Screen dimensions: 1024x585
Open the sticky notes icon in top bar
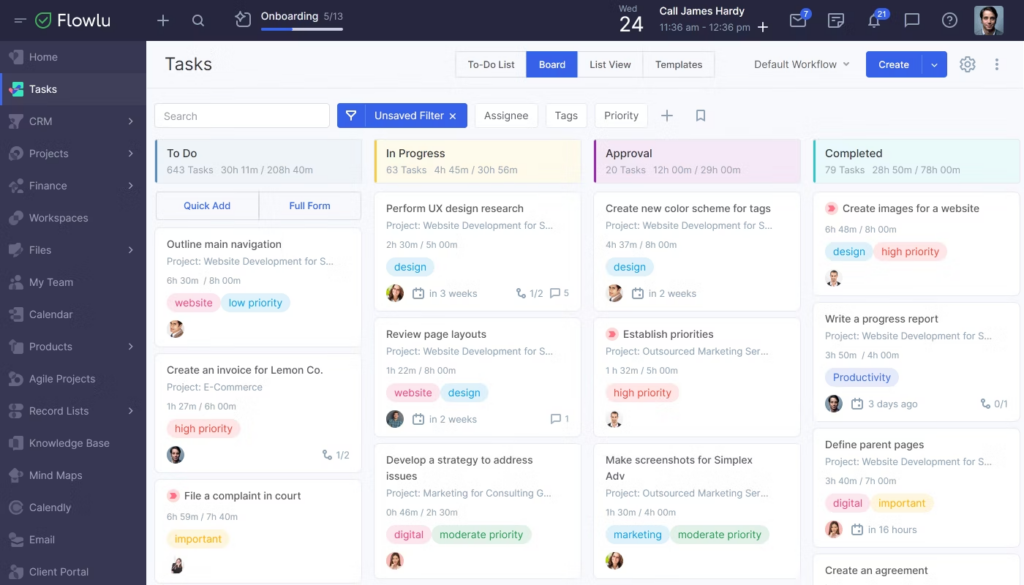click(x=837, y=20)
